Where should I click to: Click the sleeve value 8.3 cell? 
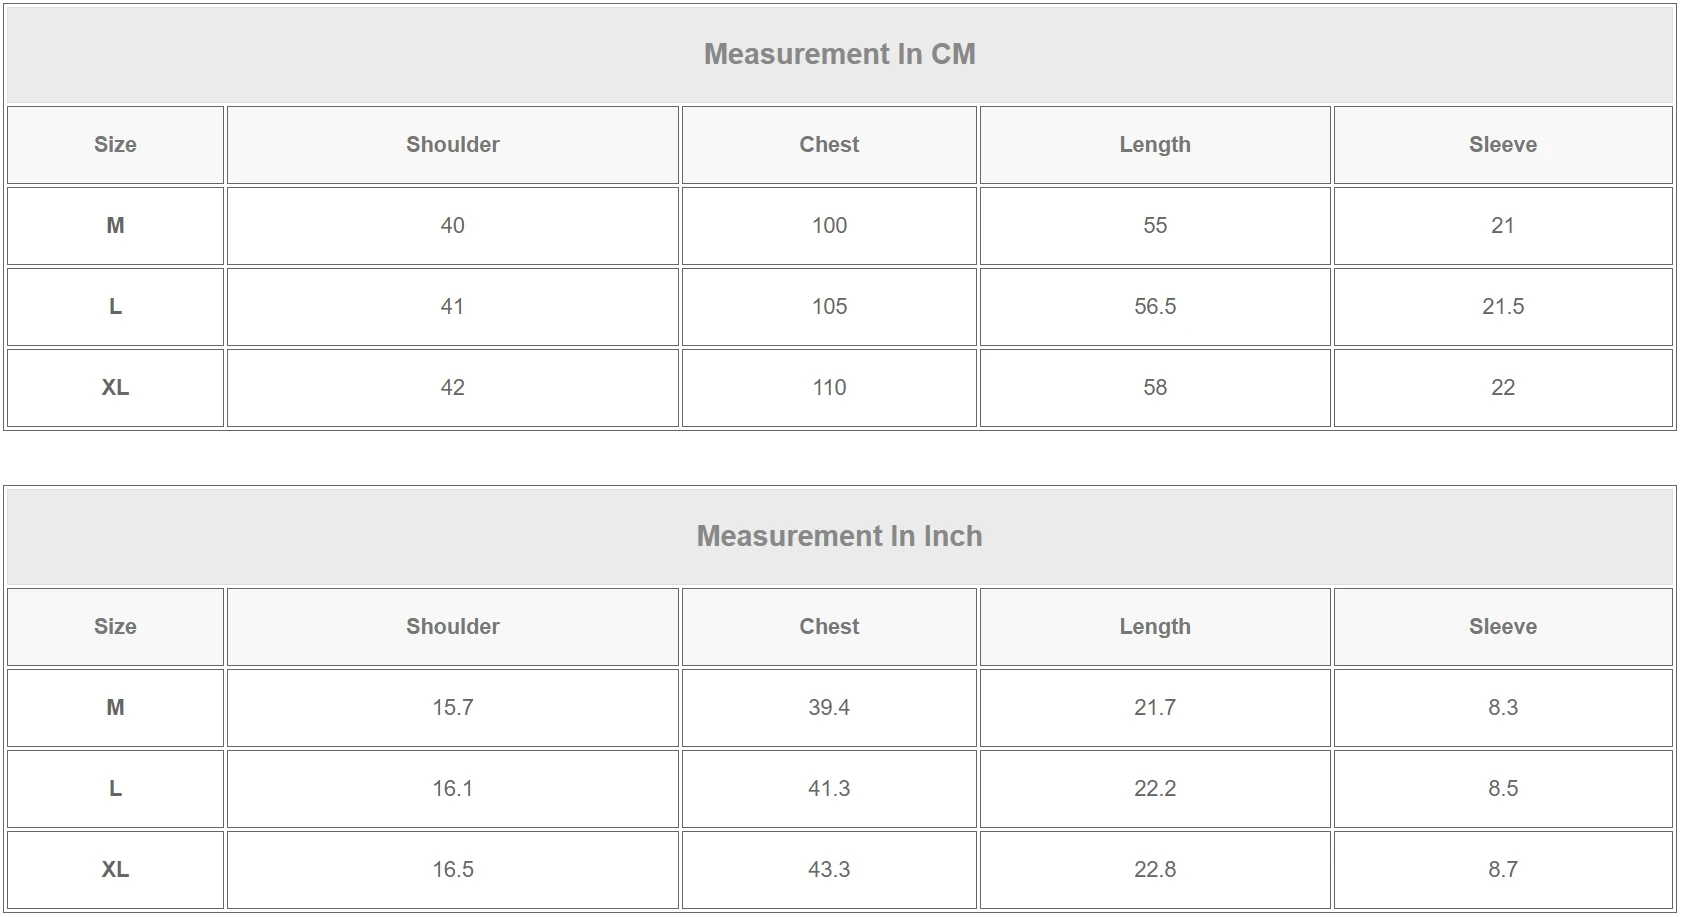pos(1502,708)
